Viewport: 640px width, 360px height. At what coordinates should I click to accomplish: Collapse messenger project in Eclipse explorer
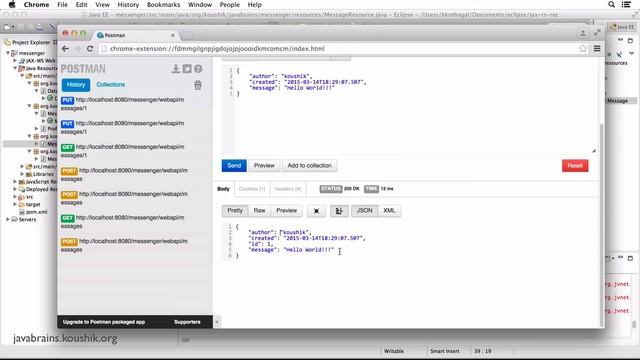coord(8,53)
